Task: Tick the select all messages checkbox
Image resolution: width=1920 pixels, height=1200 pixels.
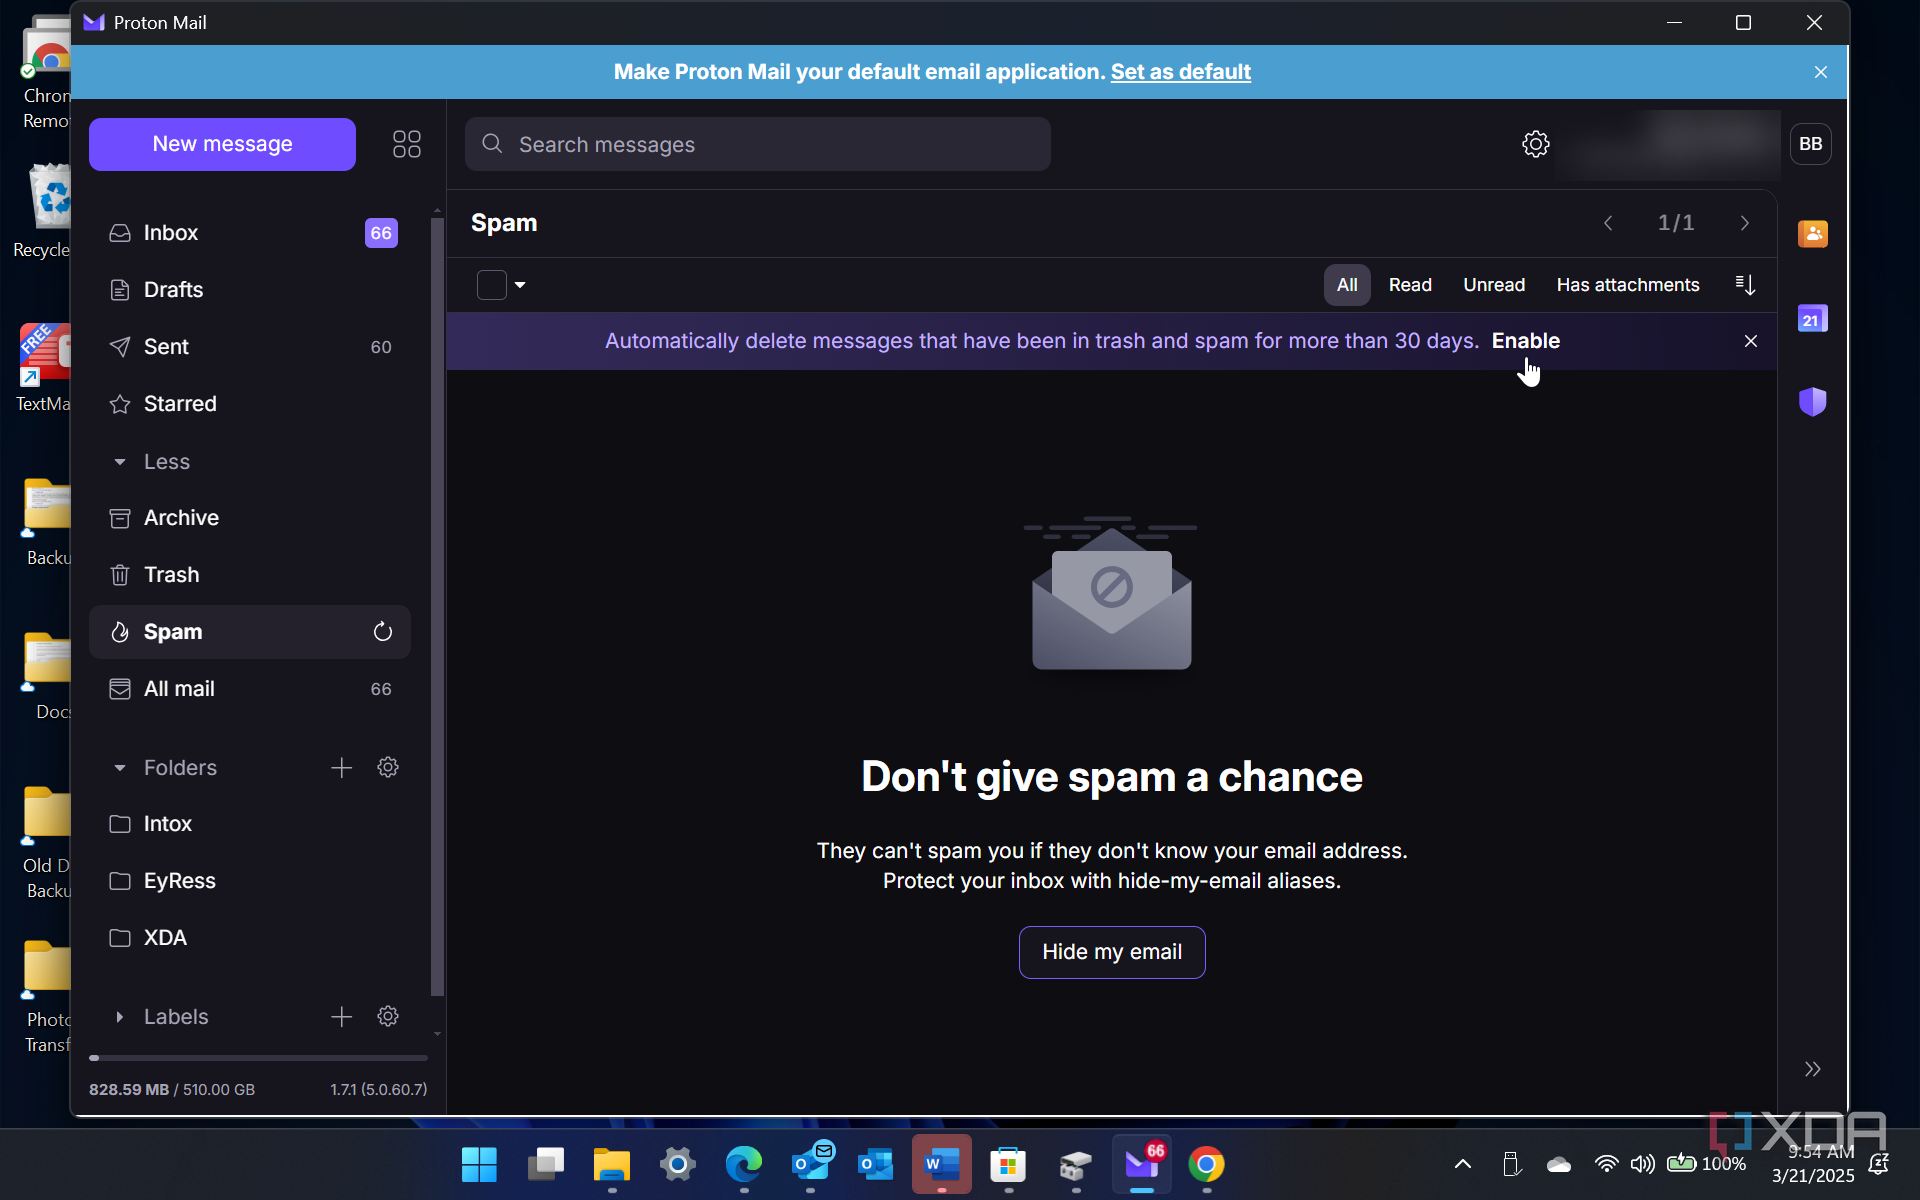Action: pyautogui.click(x=491, y=285)
